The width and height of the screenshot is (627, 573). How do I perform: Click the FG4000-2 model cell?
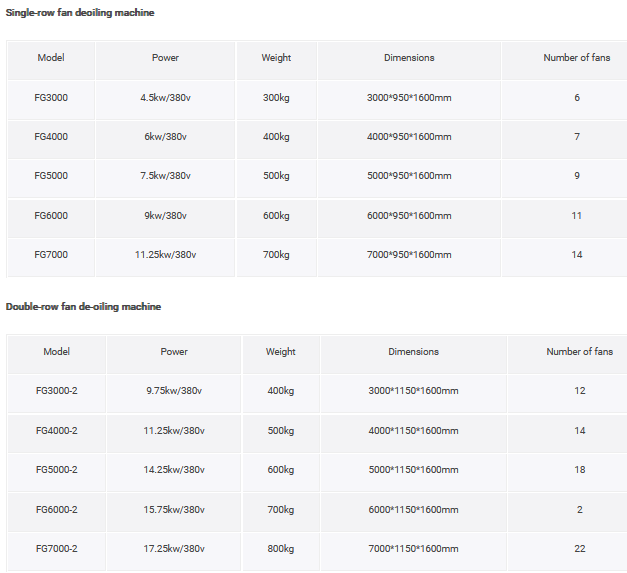point(56,431)
